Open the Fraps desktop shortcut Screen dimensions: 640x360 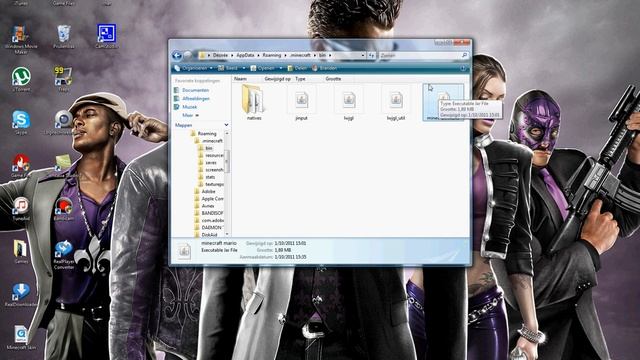(63, 79)
